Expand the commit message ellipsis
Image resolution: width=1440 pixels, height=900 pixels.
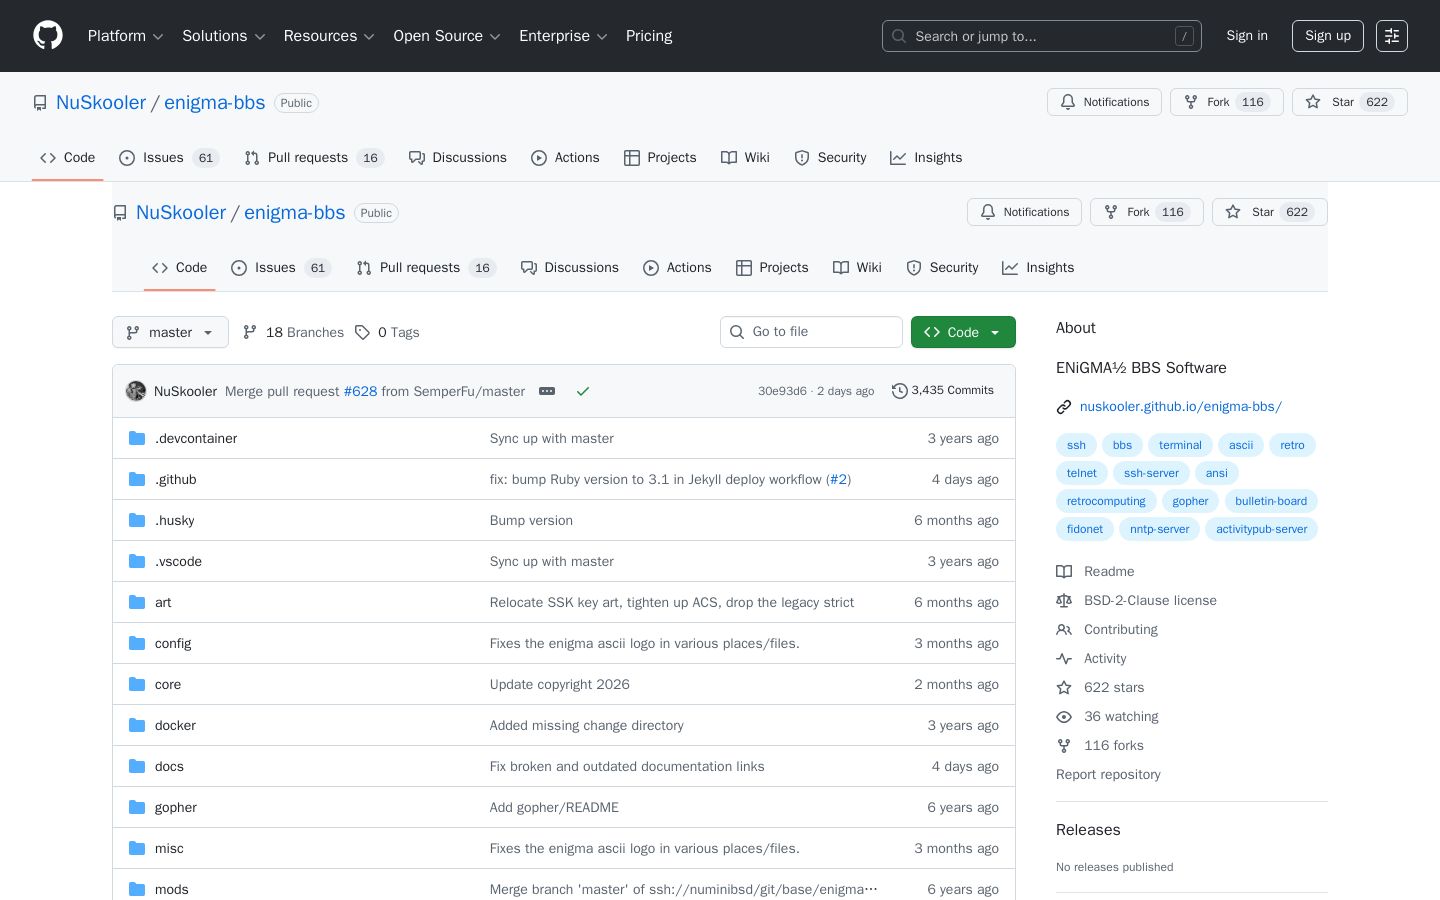tap(547, 391)
